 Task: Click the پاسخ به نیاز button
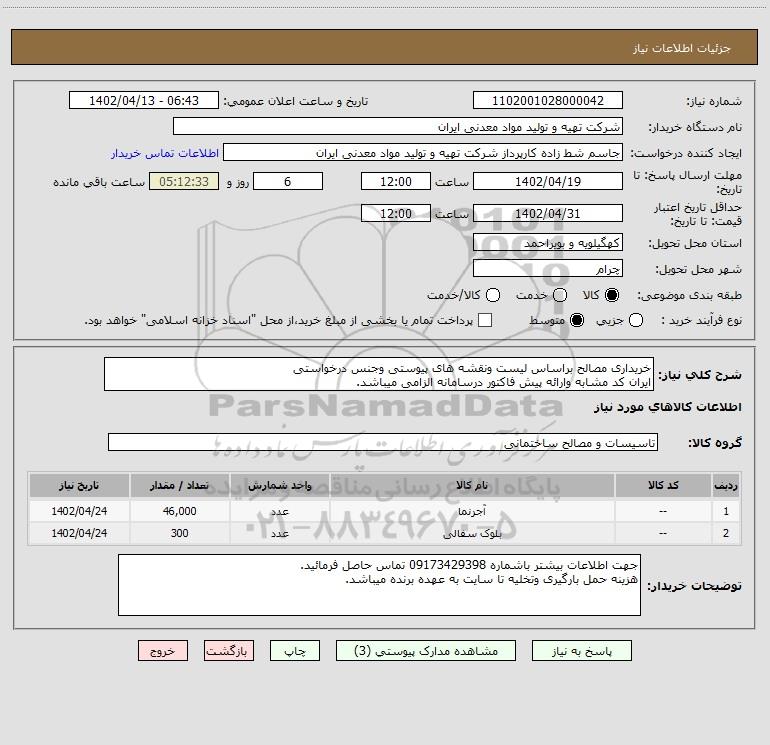(x=582, y=651)
